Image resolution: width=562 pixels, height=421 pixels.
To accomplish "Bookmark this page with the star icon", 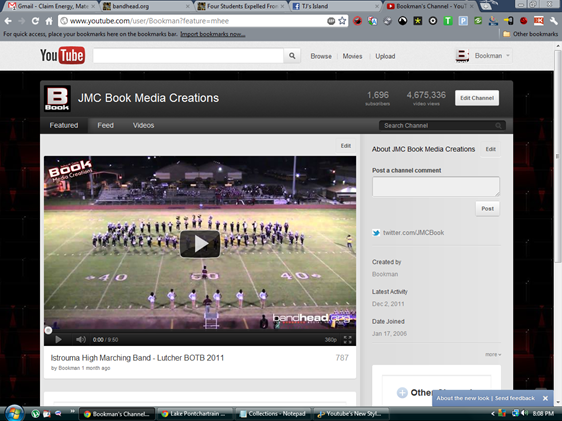I will 342,21.
